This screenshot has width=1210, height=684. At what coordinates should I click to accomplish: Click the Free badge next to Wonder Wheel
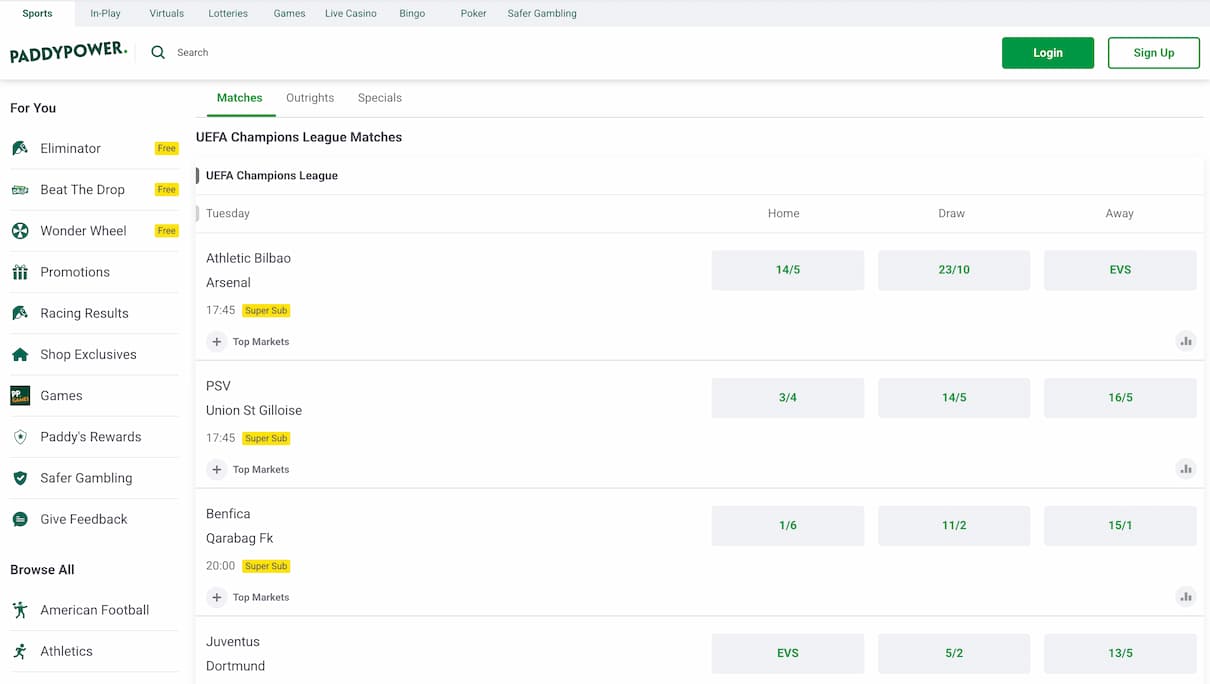[x=167, y=231]
